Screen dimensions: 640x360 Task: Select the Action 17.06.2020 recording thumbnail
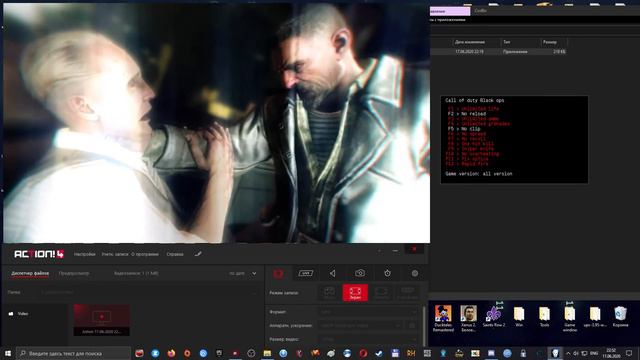point(102,320)
